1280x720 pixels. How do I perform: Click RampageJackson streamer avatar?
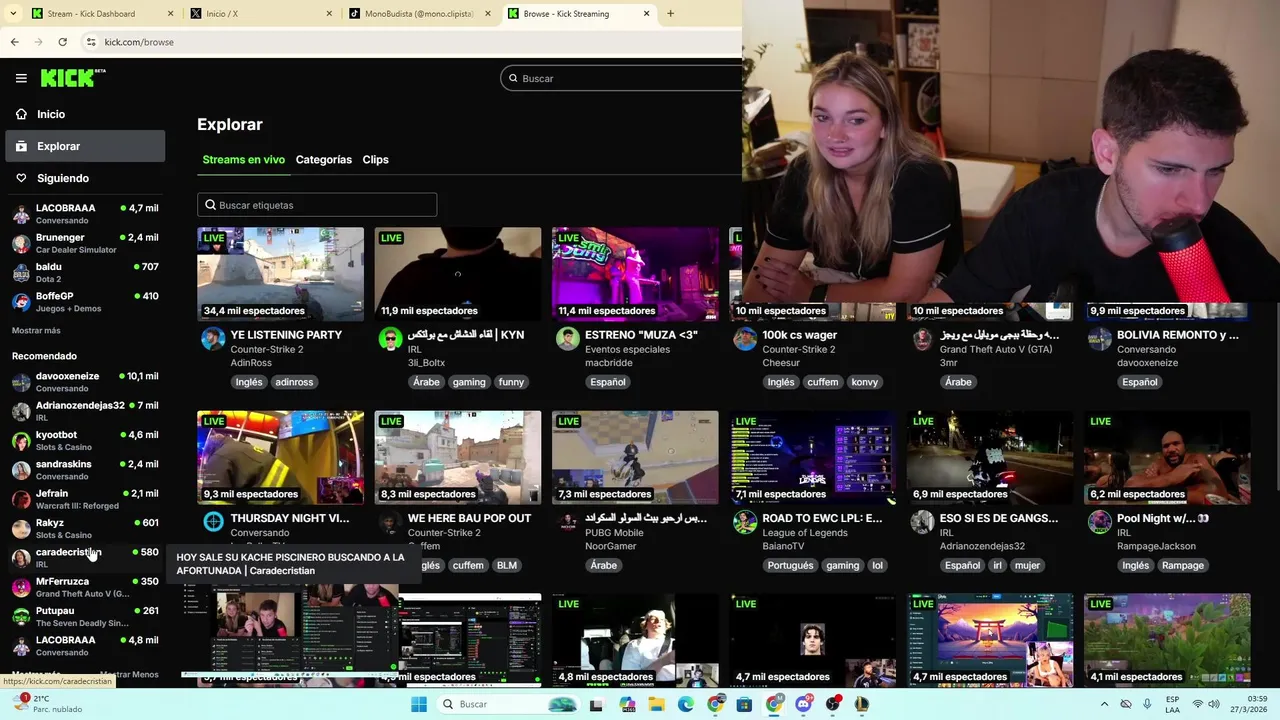coord(1100,522)
